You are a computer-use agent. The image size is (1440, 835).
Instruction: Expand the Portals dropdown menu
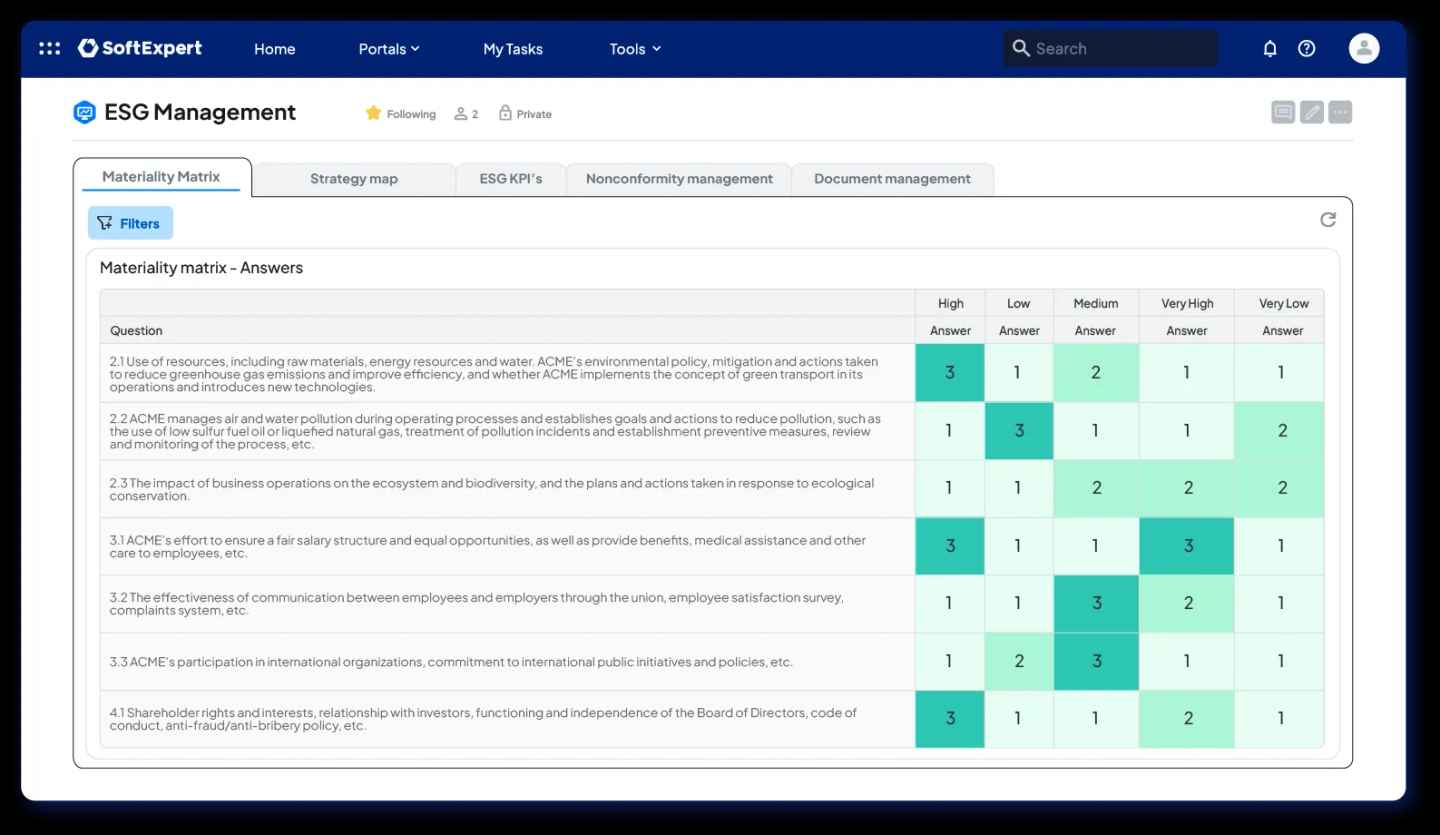[389, 49]
